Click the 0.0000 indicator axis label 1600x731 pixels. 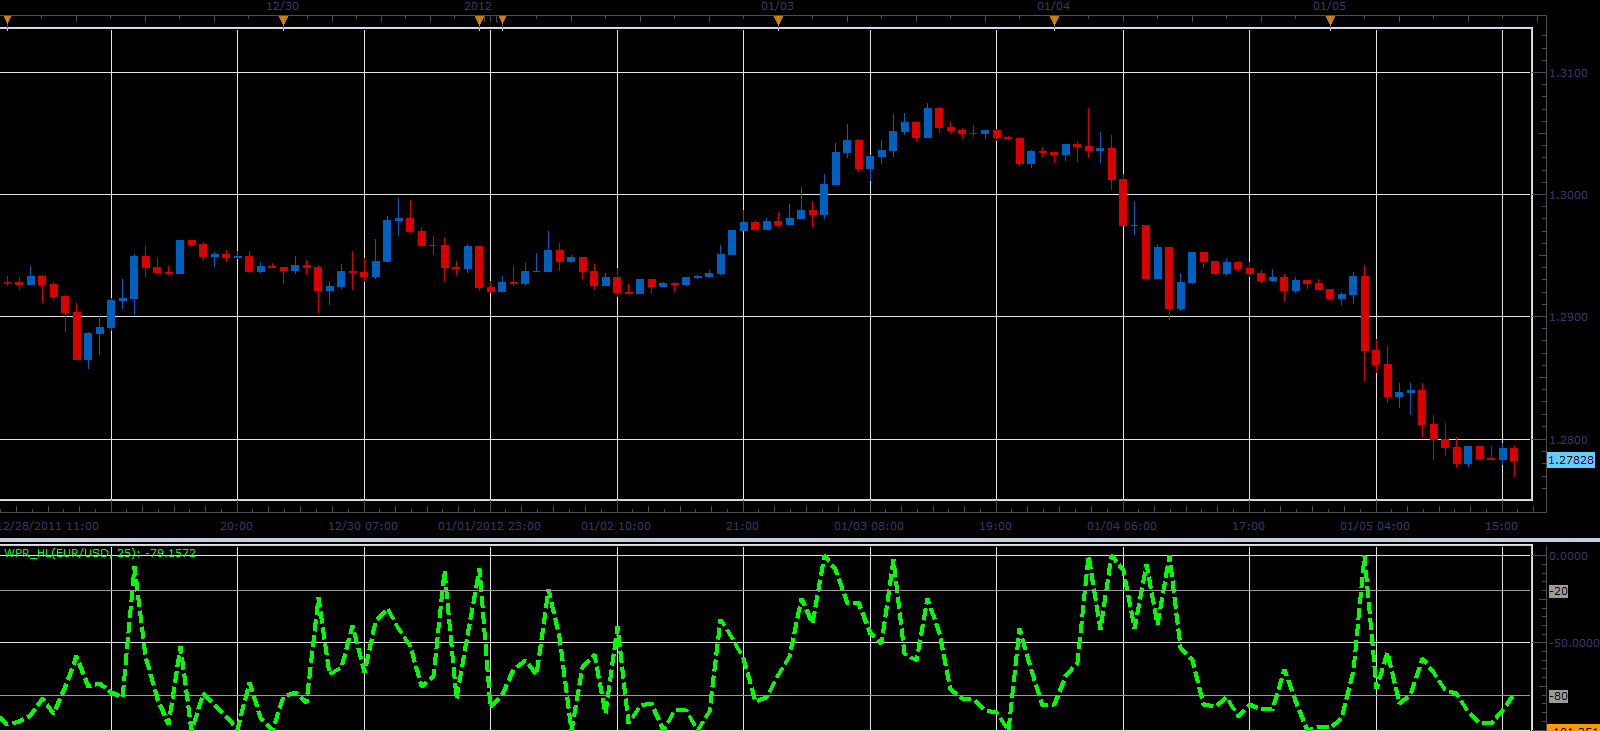point(1568,556)
